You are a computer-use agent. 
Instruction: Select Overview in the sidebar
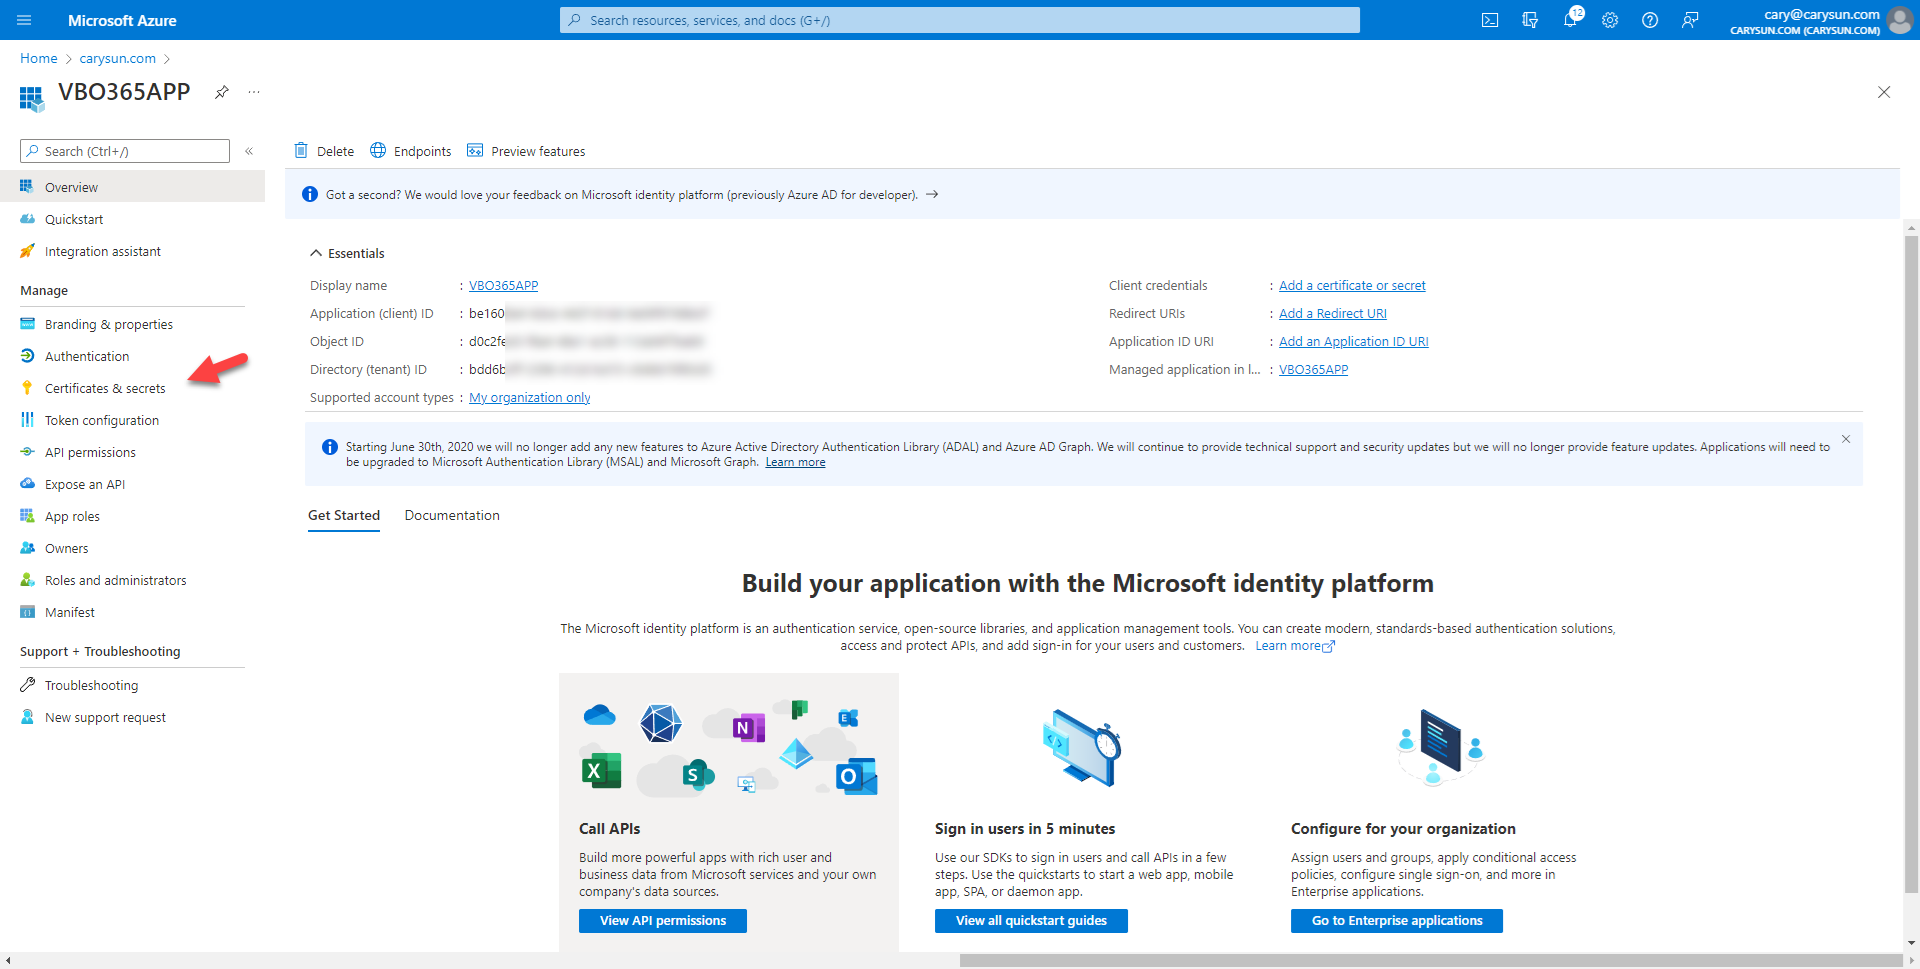[132, 187]
